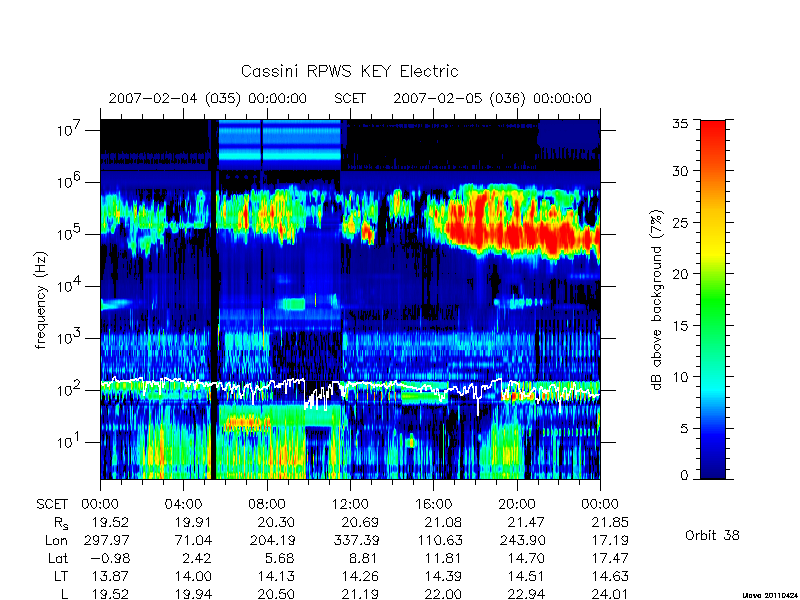The width and height of the screenshot is (800, 600).
Task: Click the LT value '14.26'
Action: click(x=360, y=576)
